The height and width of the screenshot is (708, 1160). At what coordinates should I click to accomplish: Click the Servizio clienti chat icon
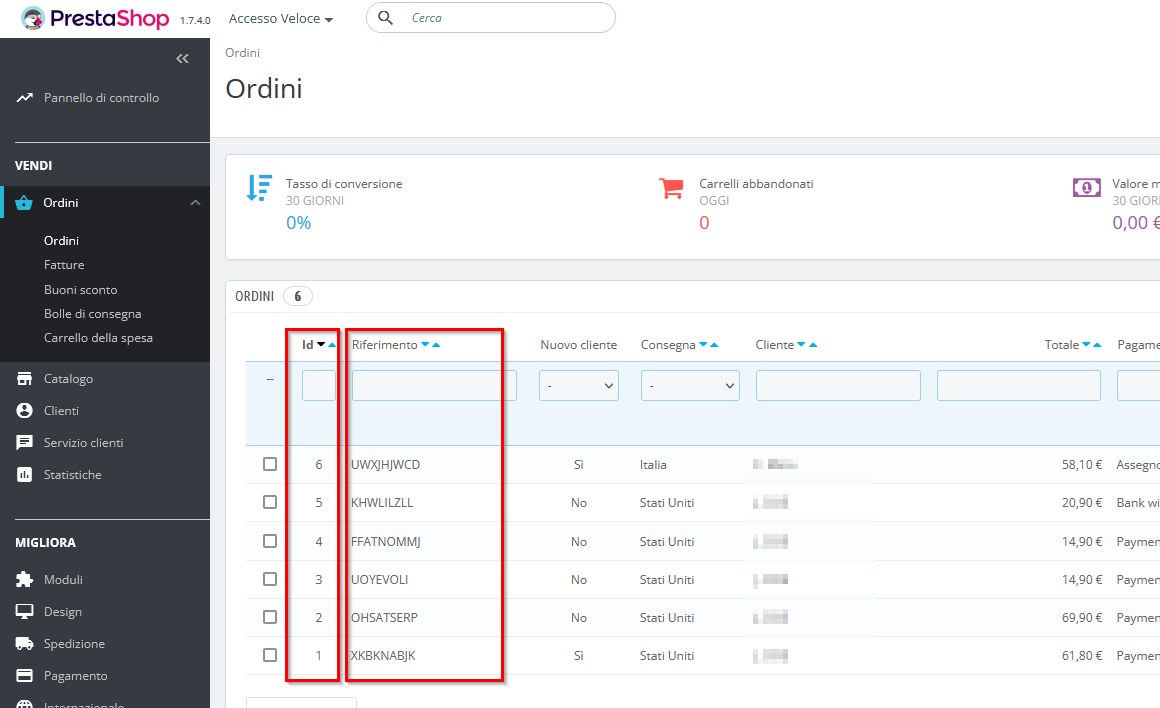pyautogui.click(x=24, y=442)
